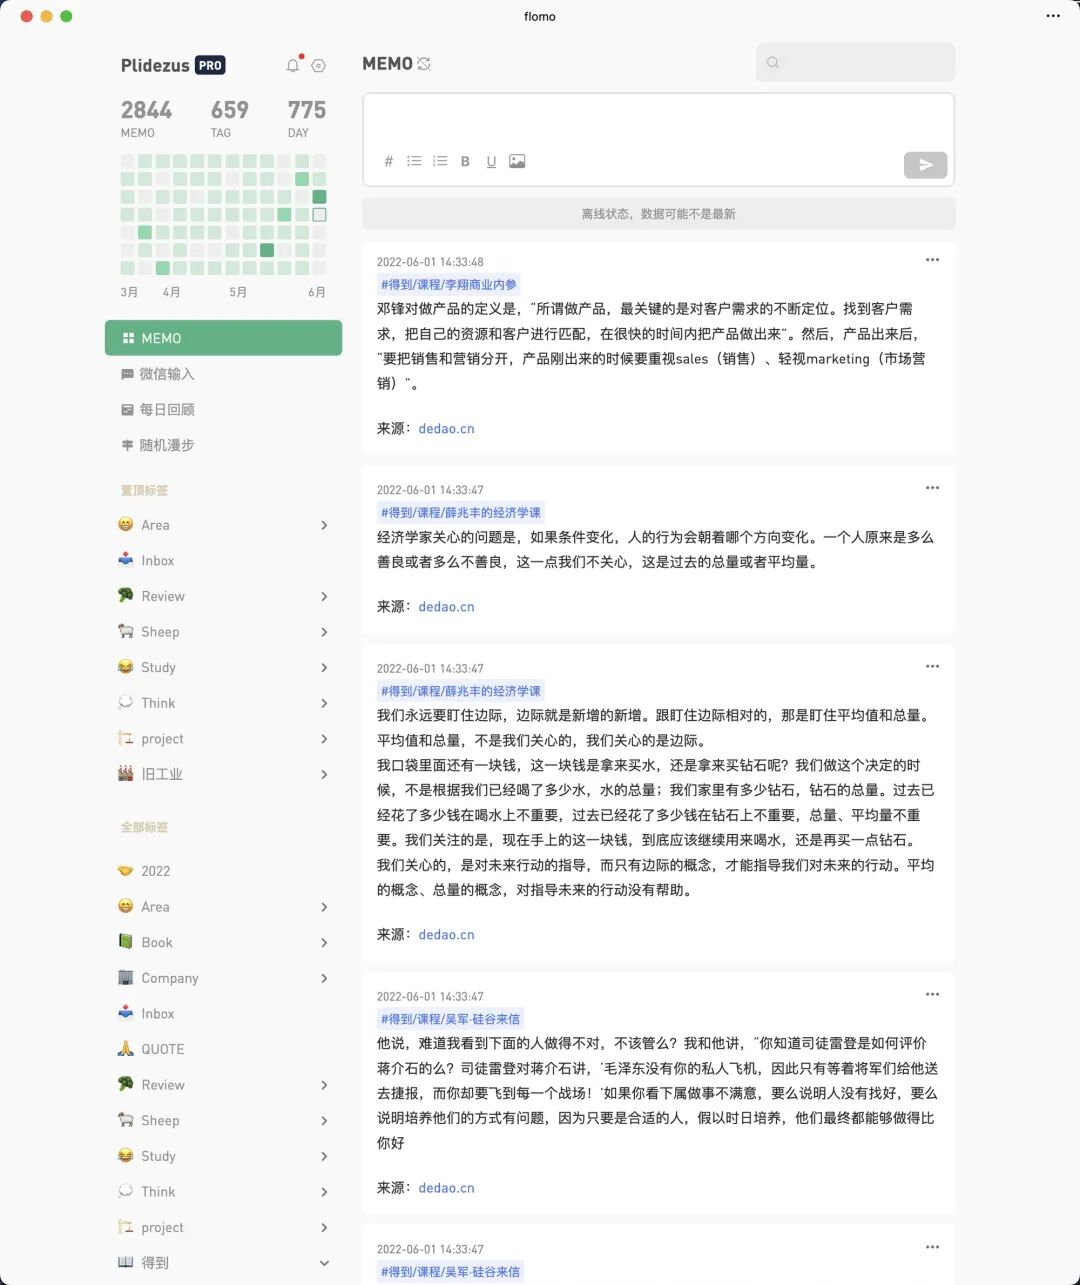Open options for the 邓锋 product memo's neighbor 经济学家 memo
Image resolution: width=1080 pixels, height=1285 pixels.
coord(932,488)
